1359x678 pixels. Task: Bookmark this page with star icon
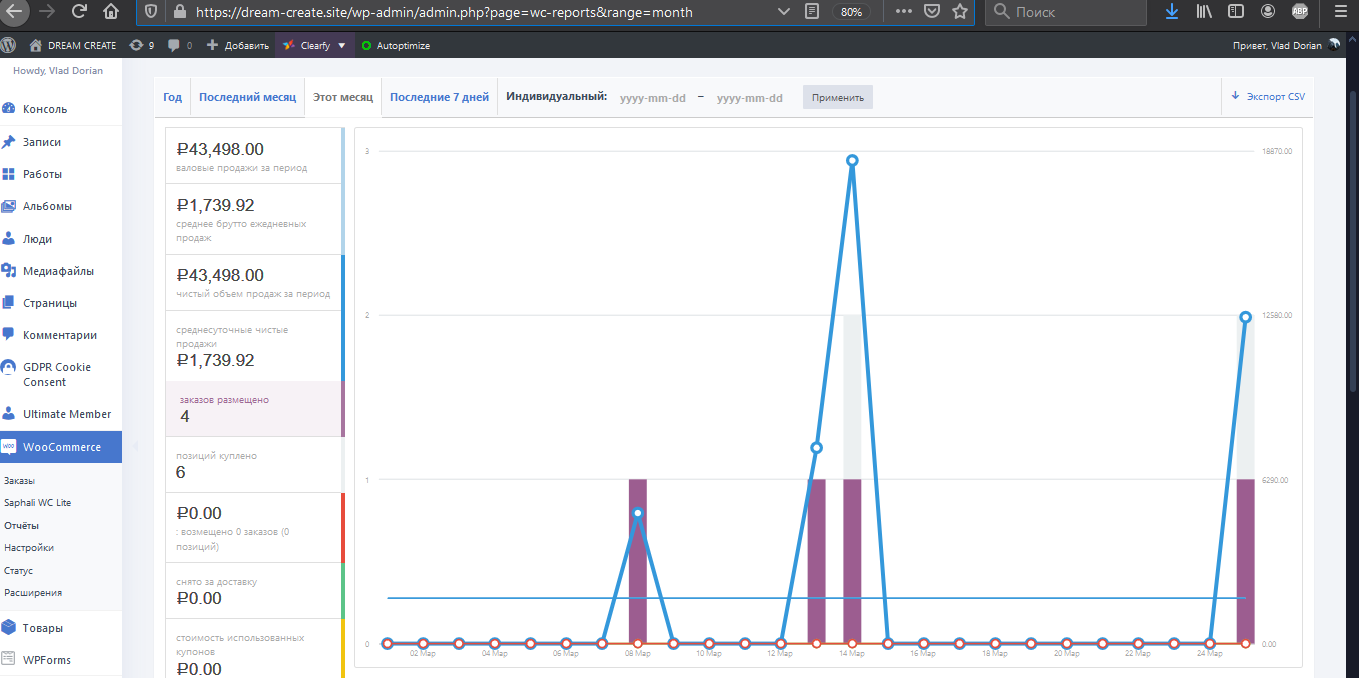(960, 12)
